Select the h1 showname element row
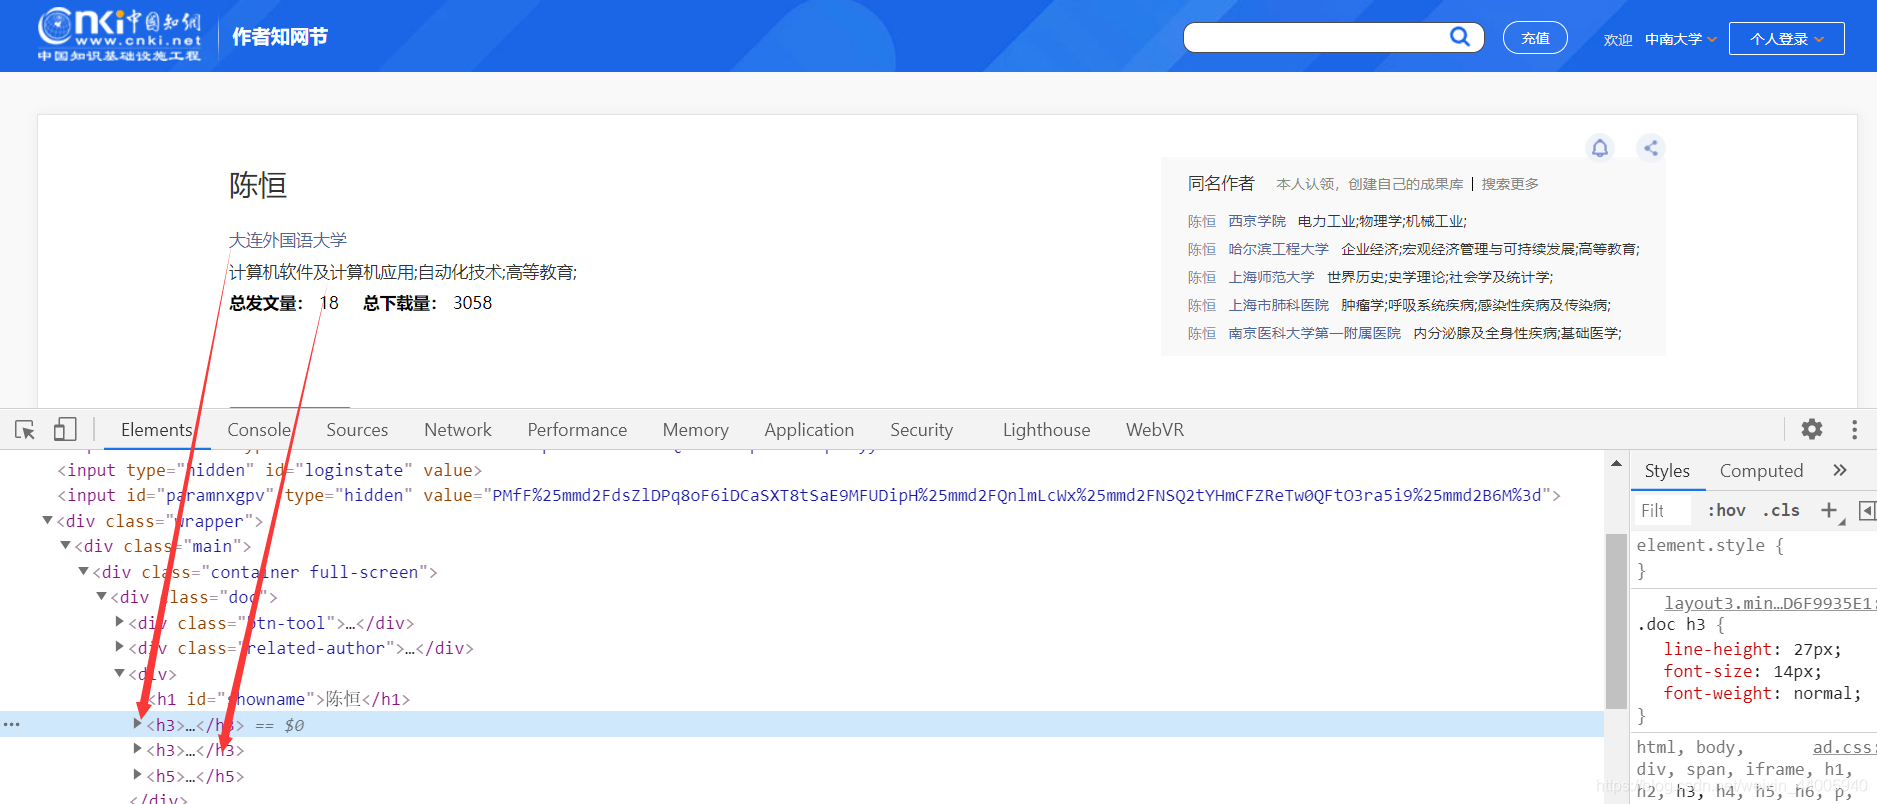Image resolution: width=1877 pixels, height=804 pixels. pos(280,699)
